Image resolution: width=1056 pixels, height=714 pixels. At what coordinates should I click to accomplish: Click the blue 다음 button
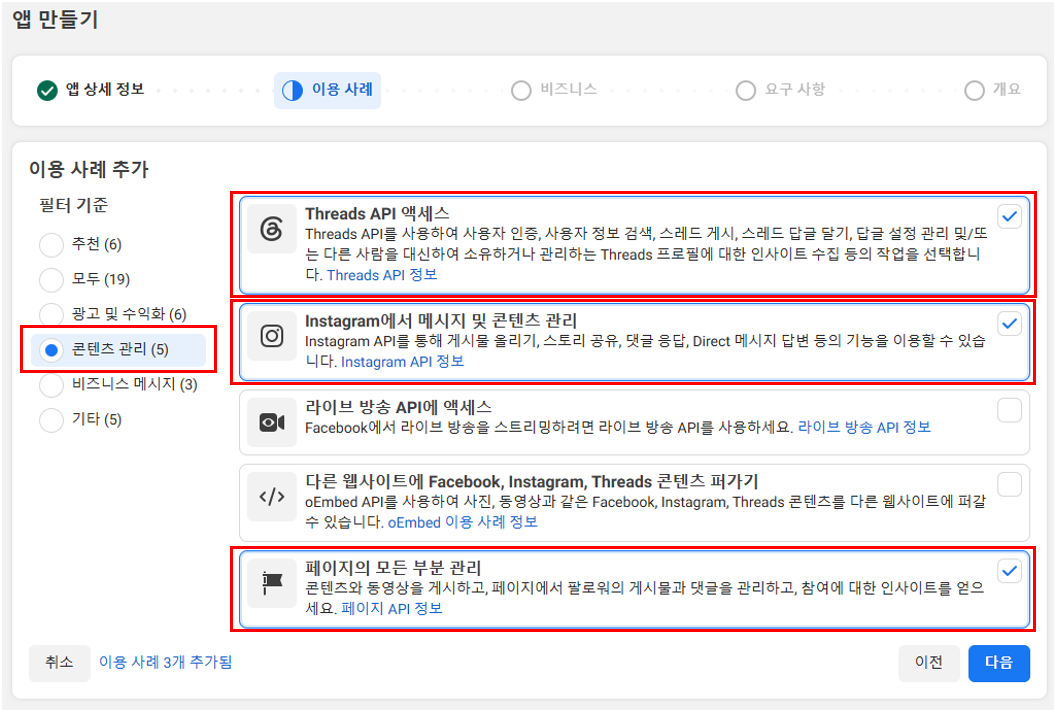click(x=999, y=663)
